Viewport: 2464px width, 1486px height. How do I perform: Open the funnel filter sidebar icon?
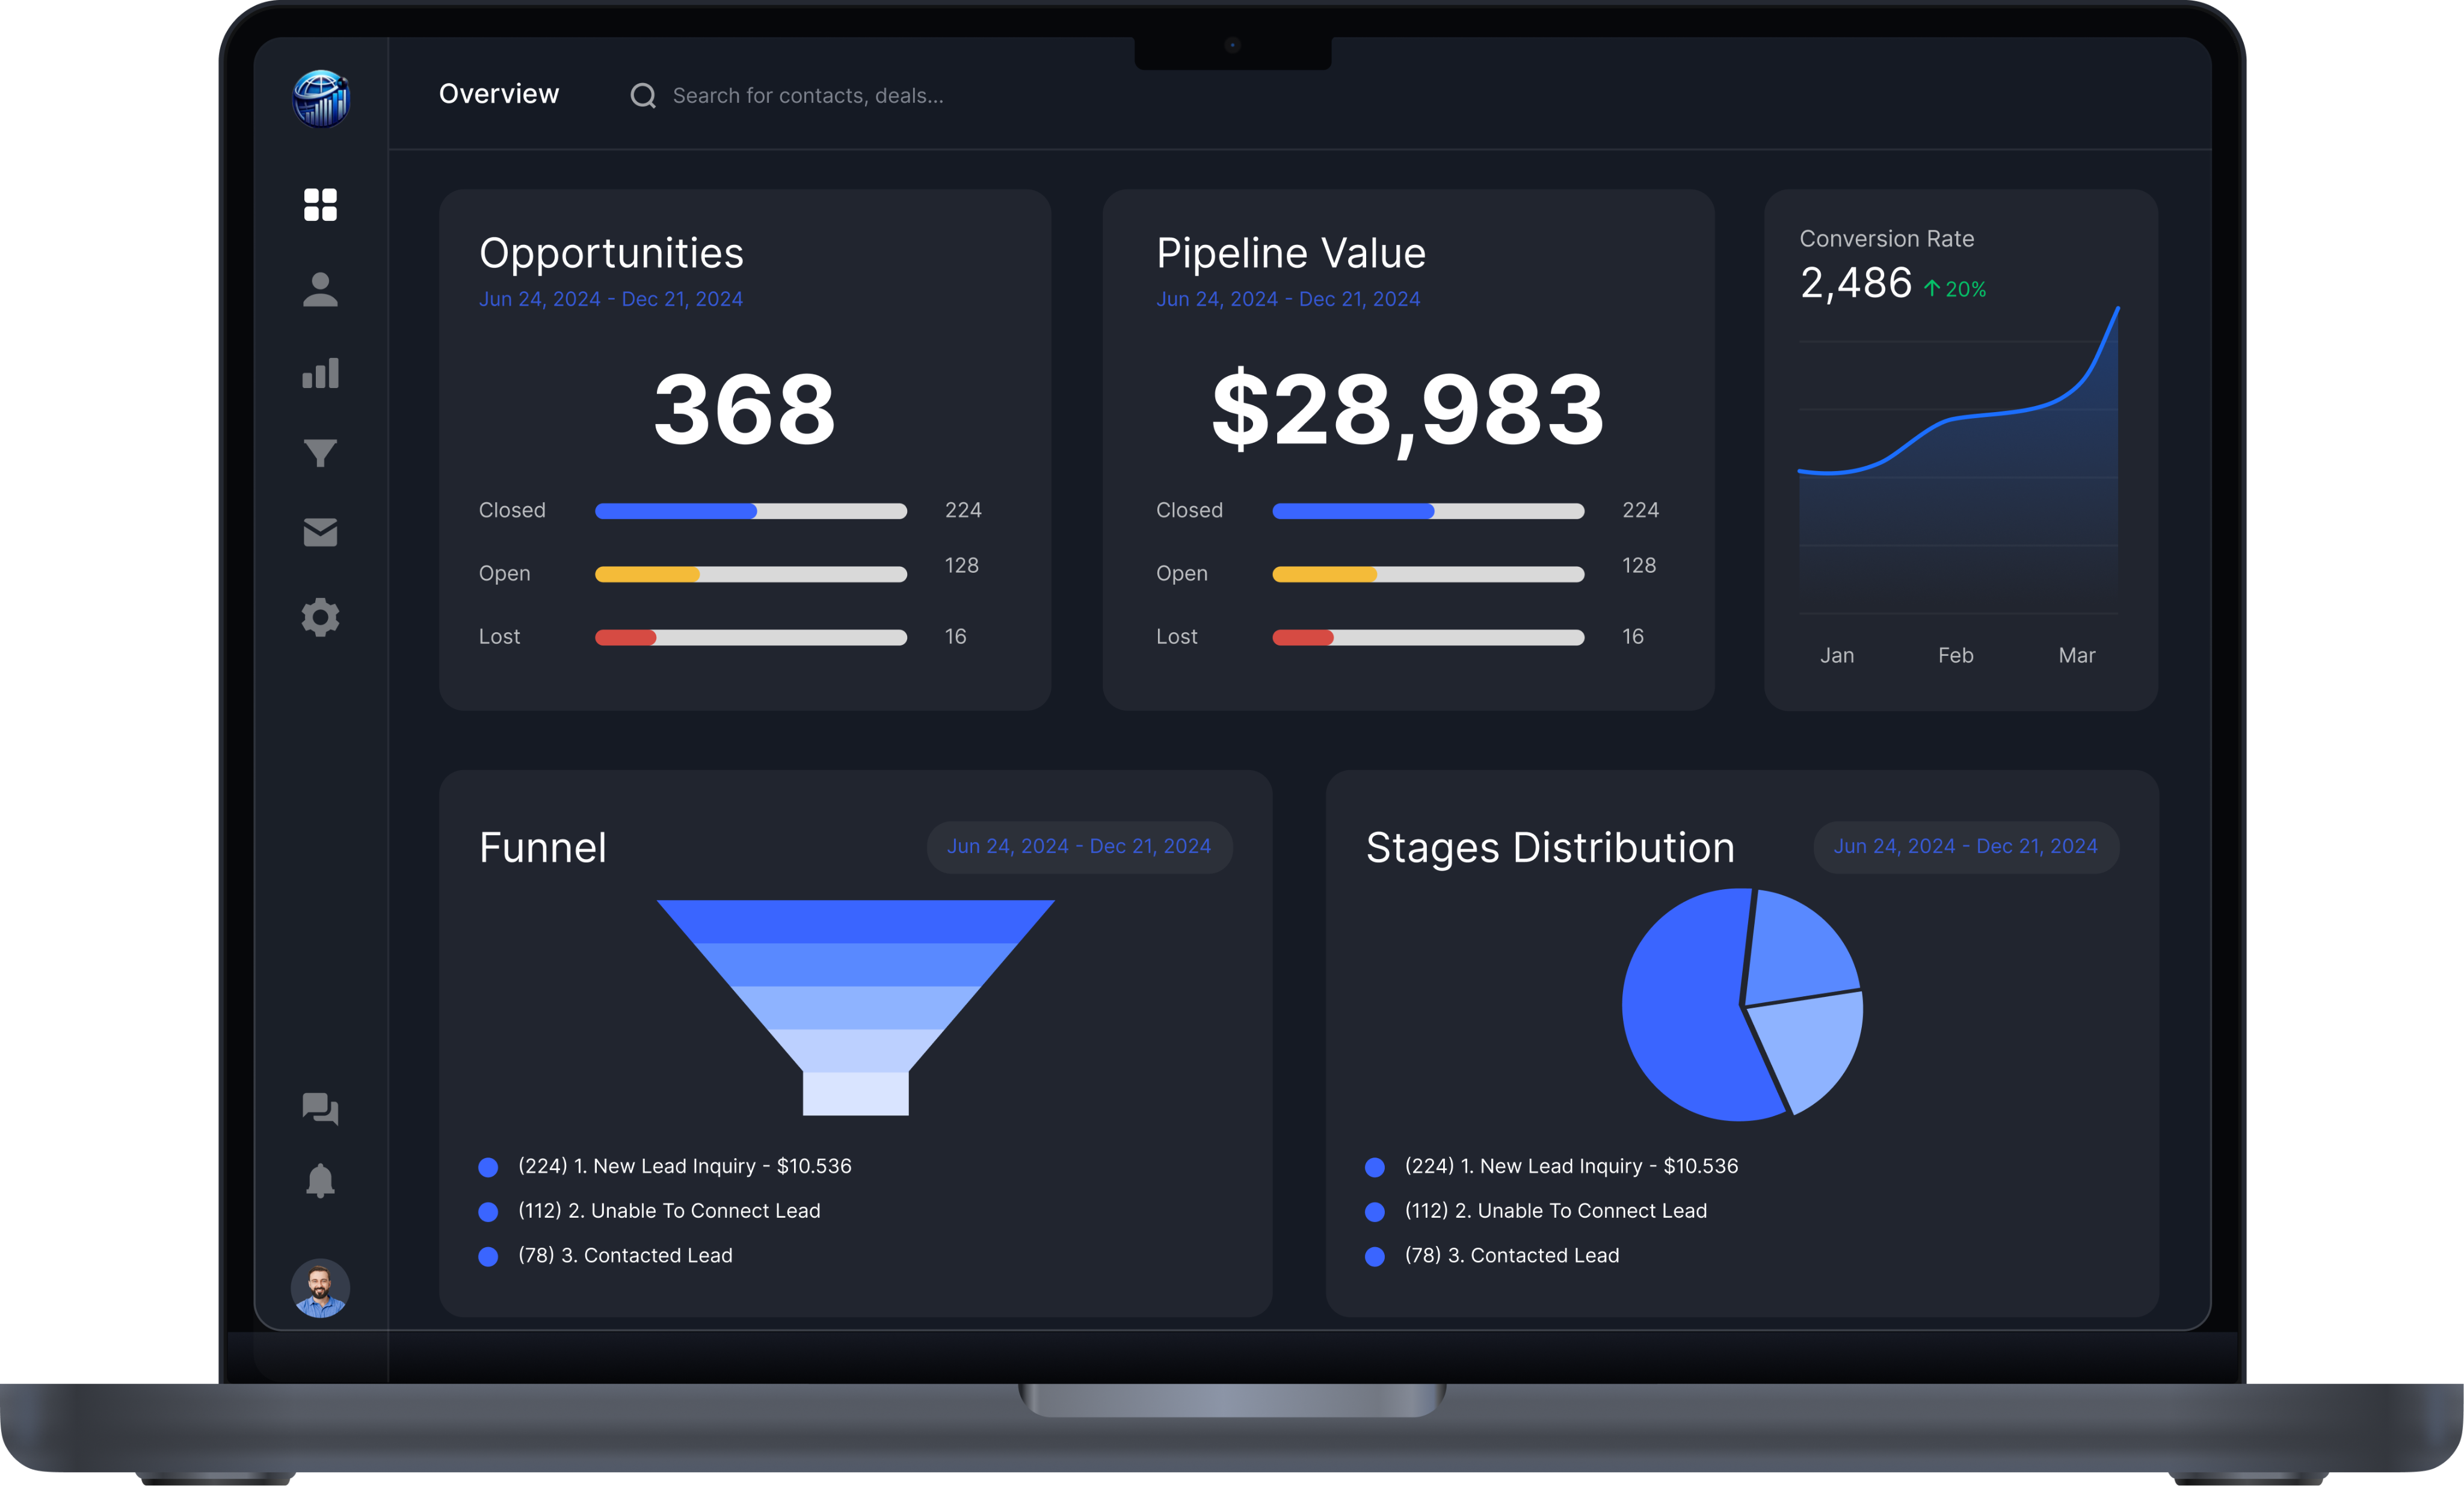(320, 453)
